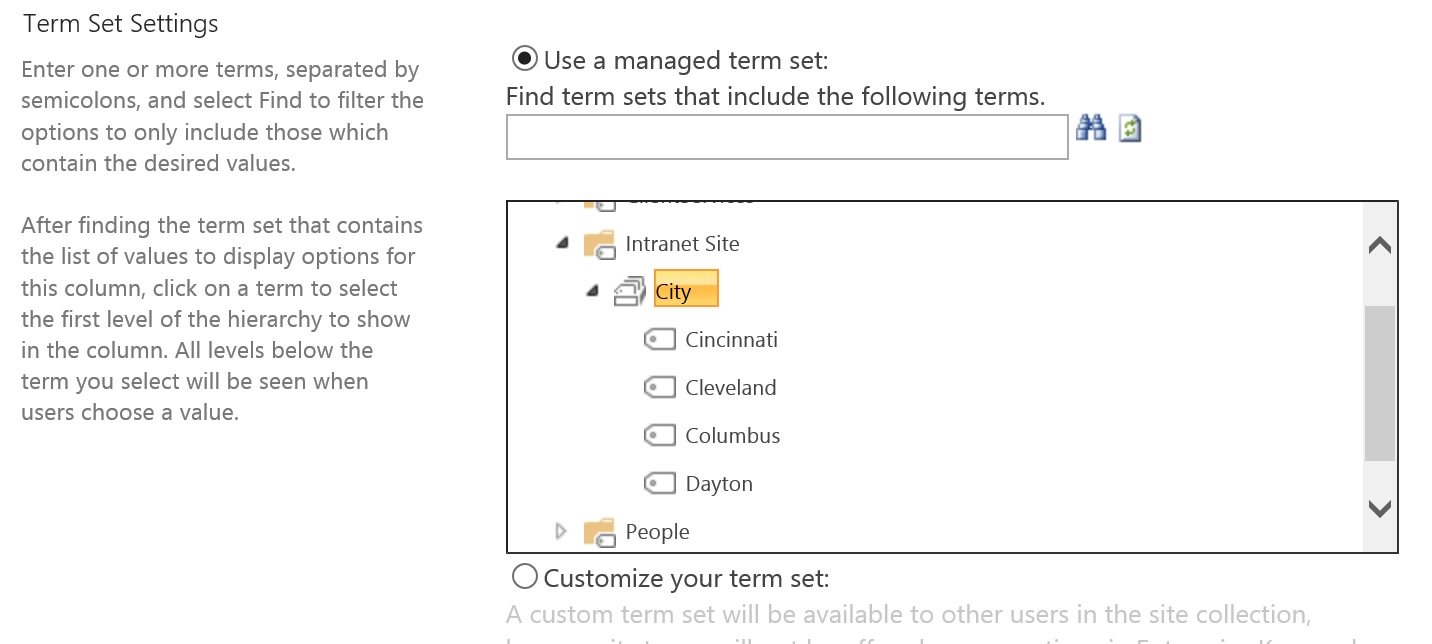Click the find term sets text box
Image resolution: width=1432 pixels, height=644 pixels.
787,137
